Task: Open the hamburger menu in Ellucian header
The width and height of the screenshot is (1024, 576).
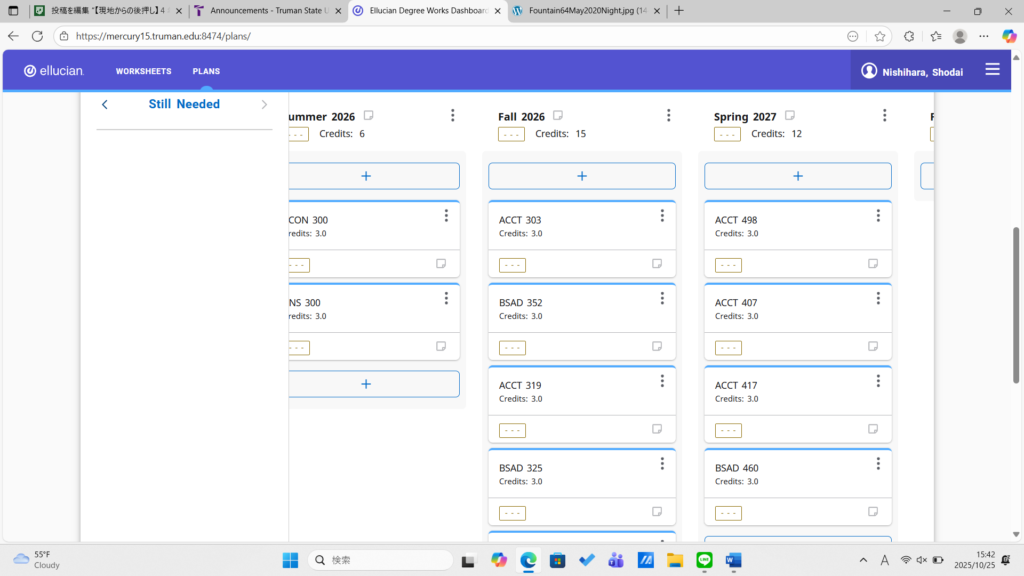Action: coord(992,70)
